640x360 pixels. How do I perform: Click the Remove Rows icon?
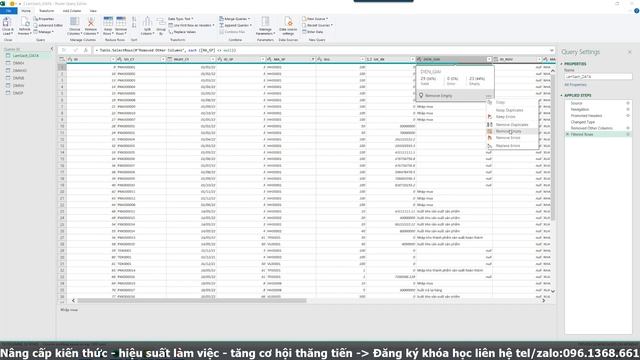[121, 22]
